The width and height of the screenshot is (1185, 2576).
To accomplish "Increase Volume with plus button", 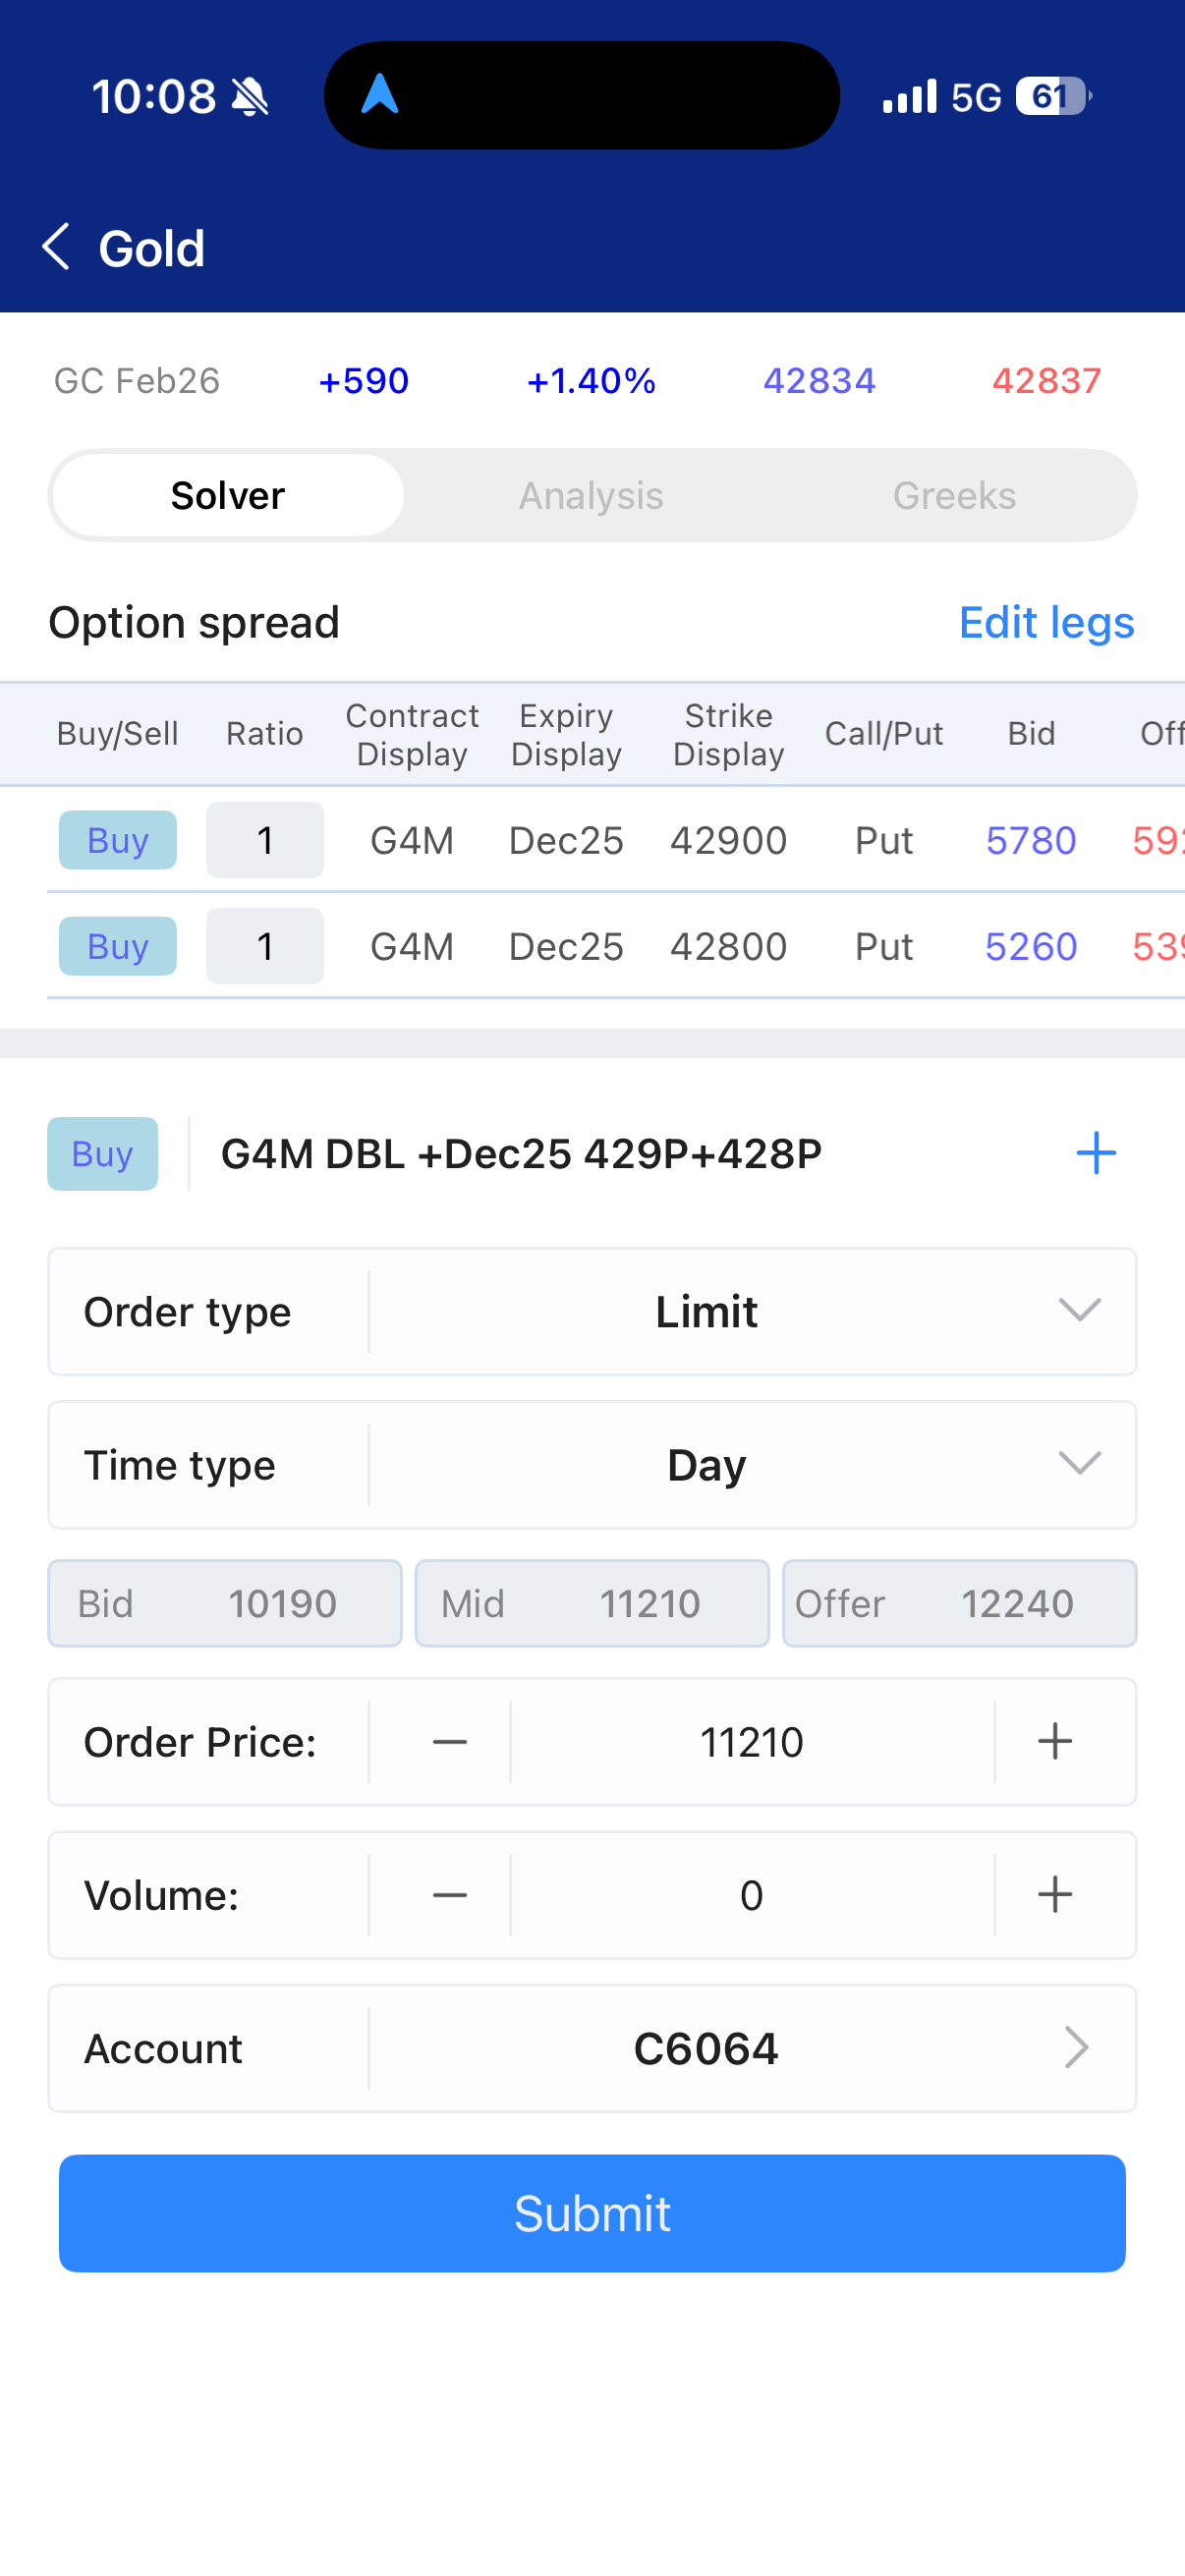I will pyautogui.click(x=1055, y=1895).
